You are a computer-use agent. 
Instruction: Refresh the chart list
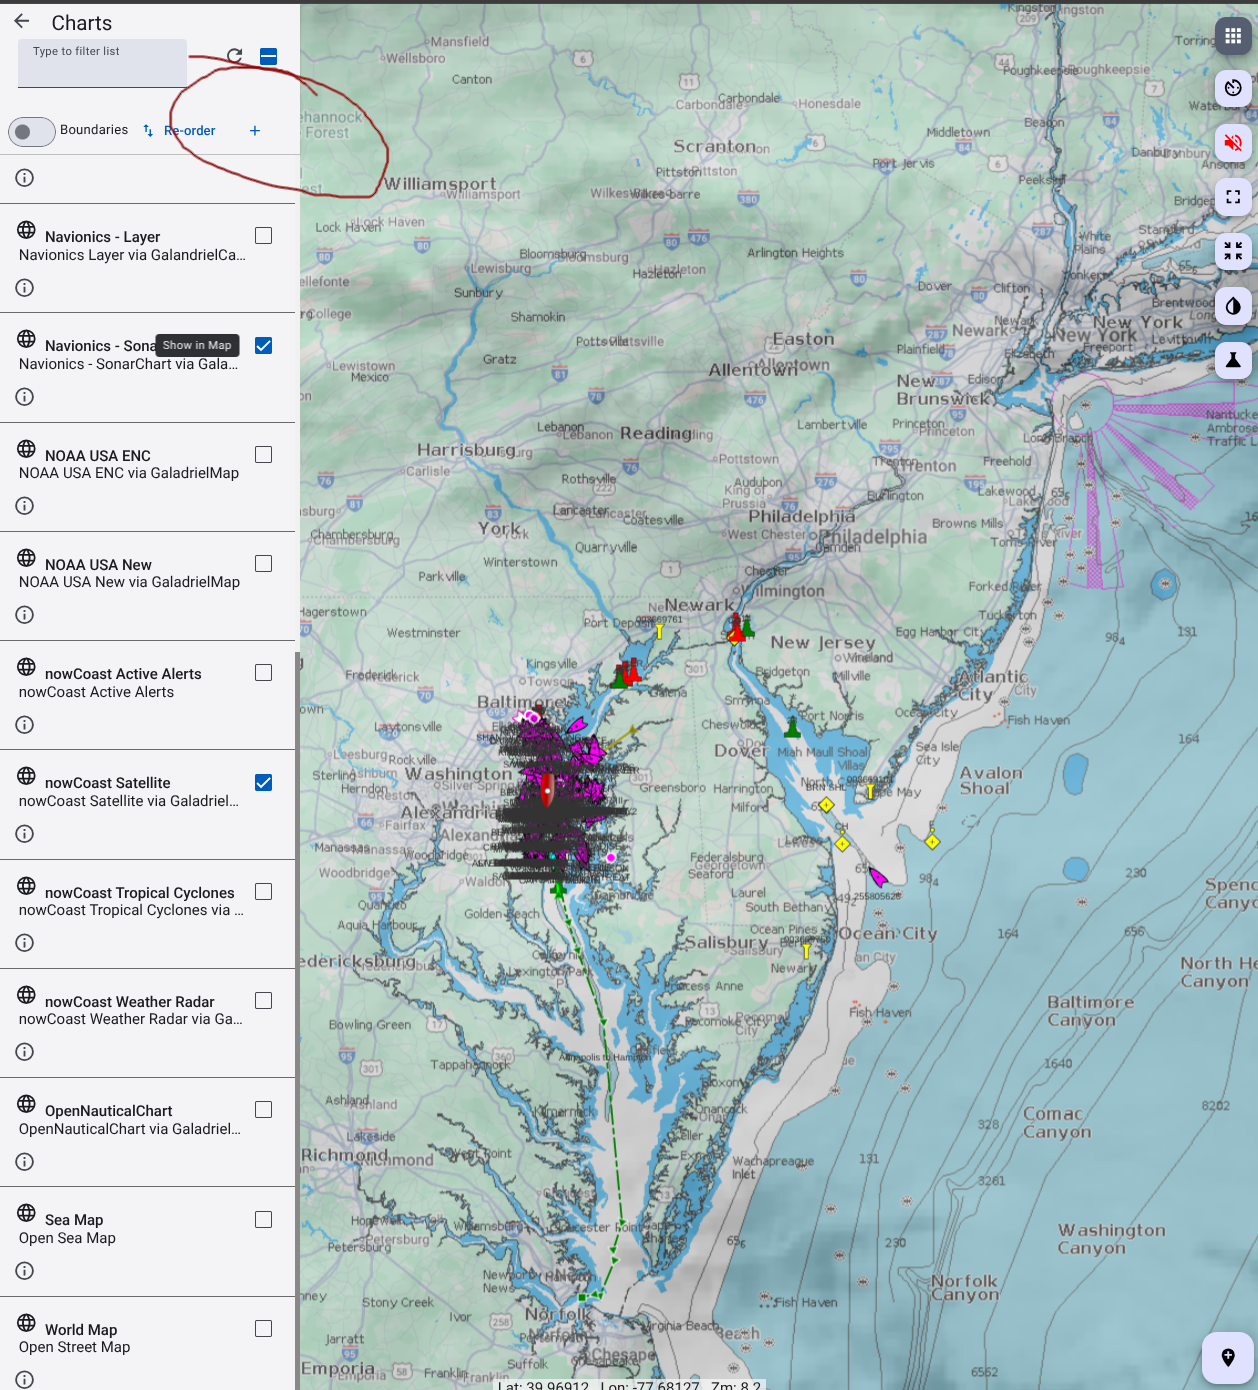[x=235, y=56]
